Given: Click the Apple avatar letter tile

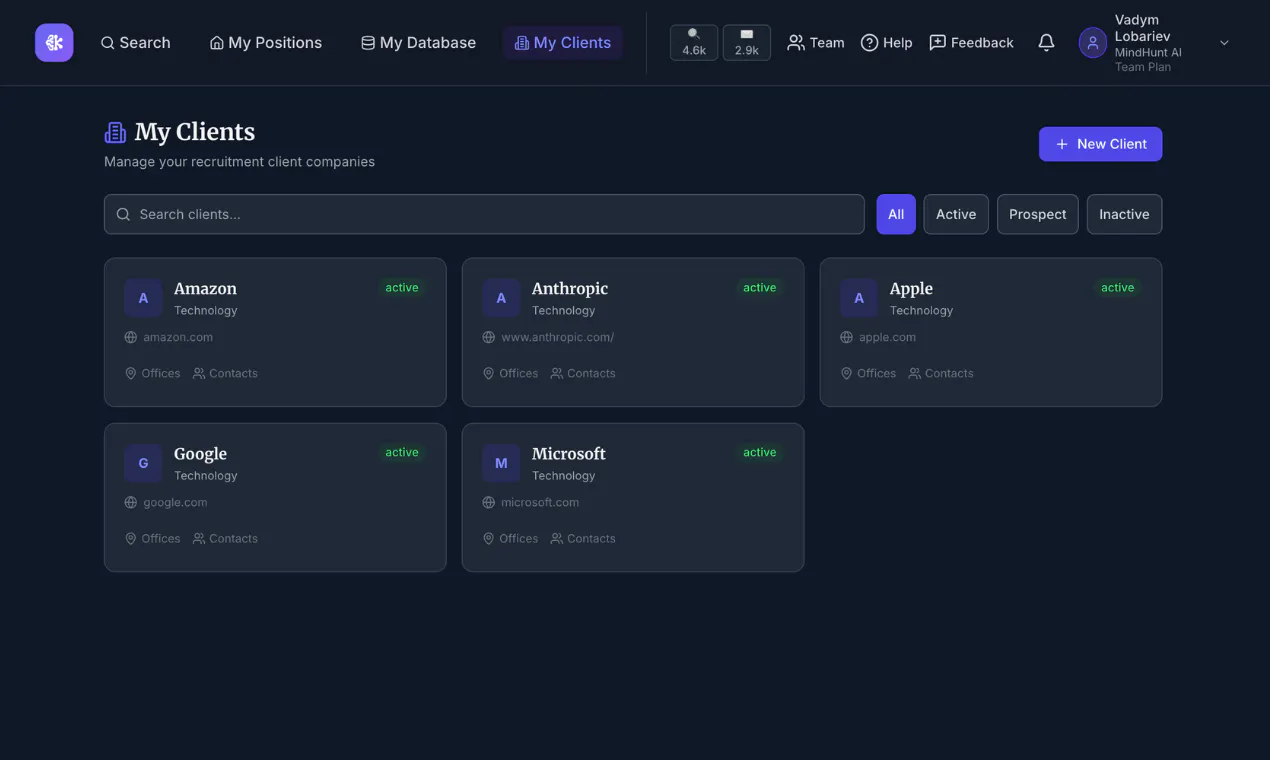Looking at the screenshot, I should coord(859,298).
